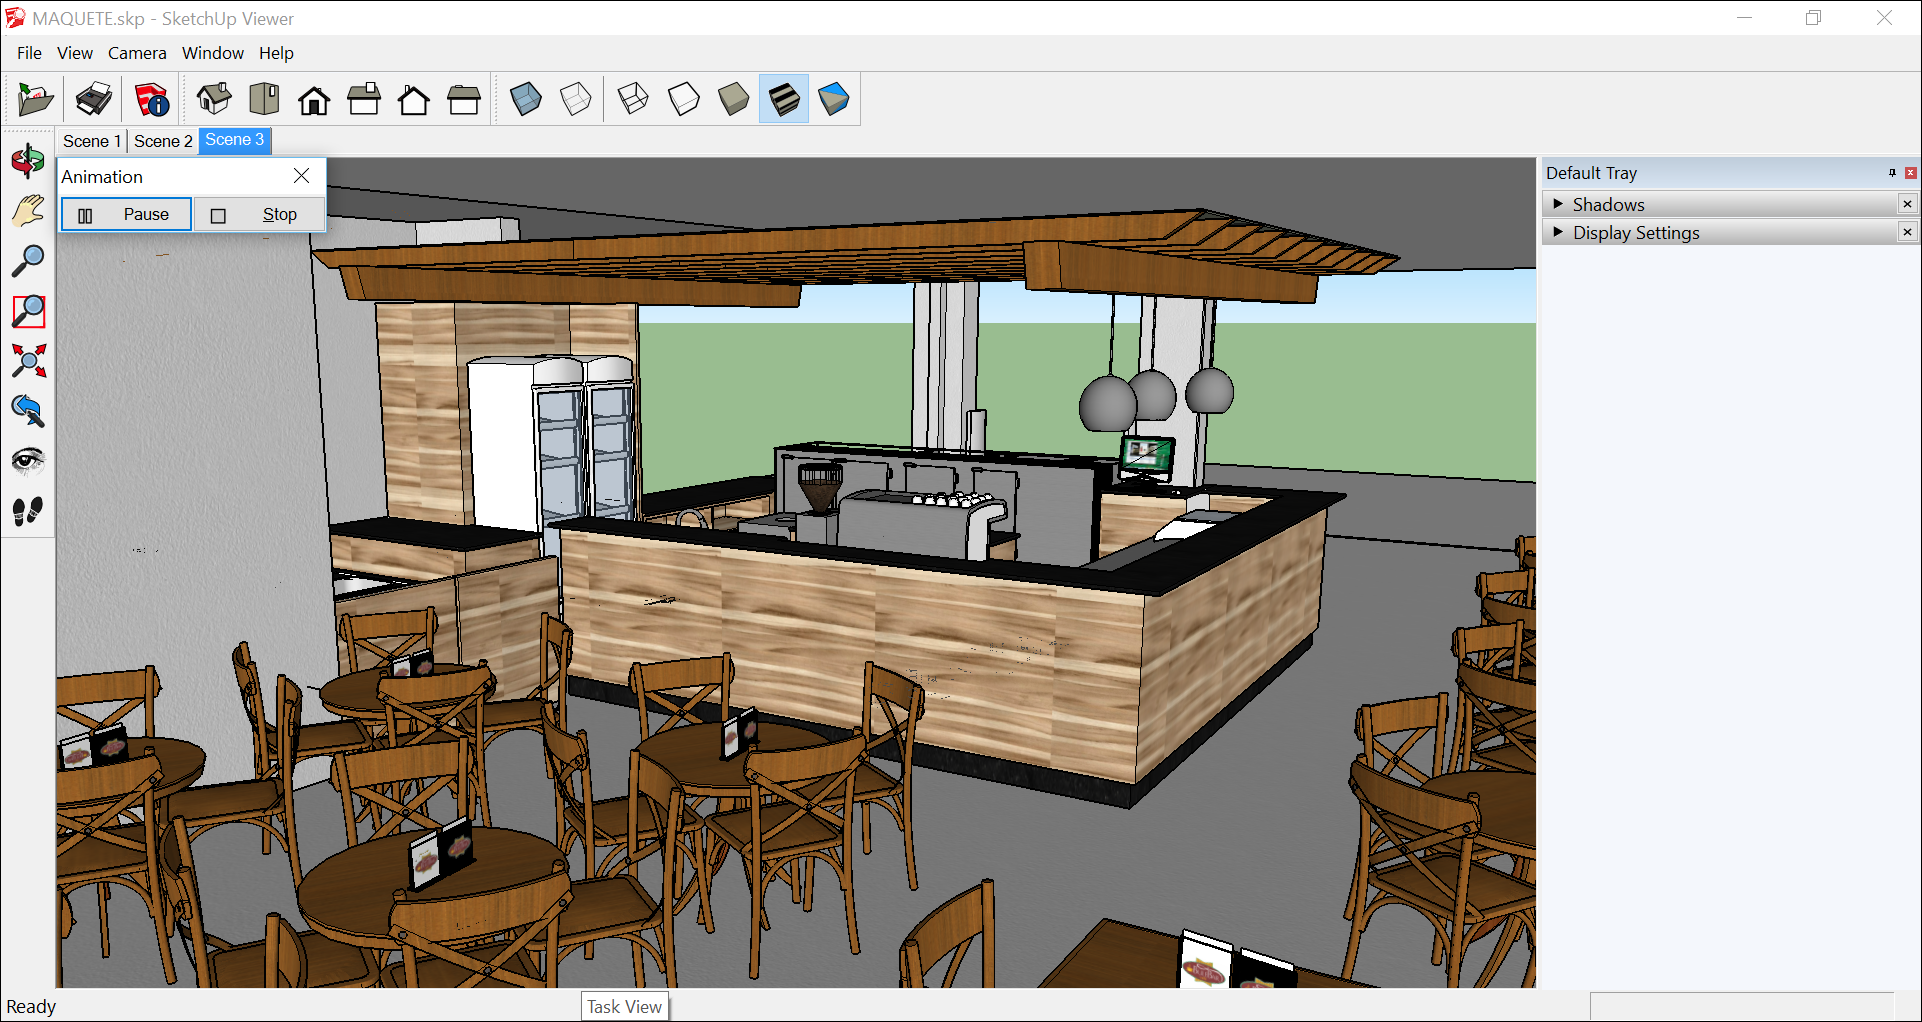The width and height of the screenshot is (1922, 1022).
Task: Click the Print toolbar icon
Action: click(x=93, y=99)
